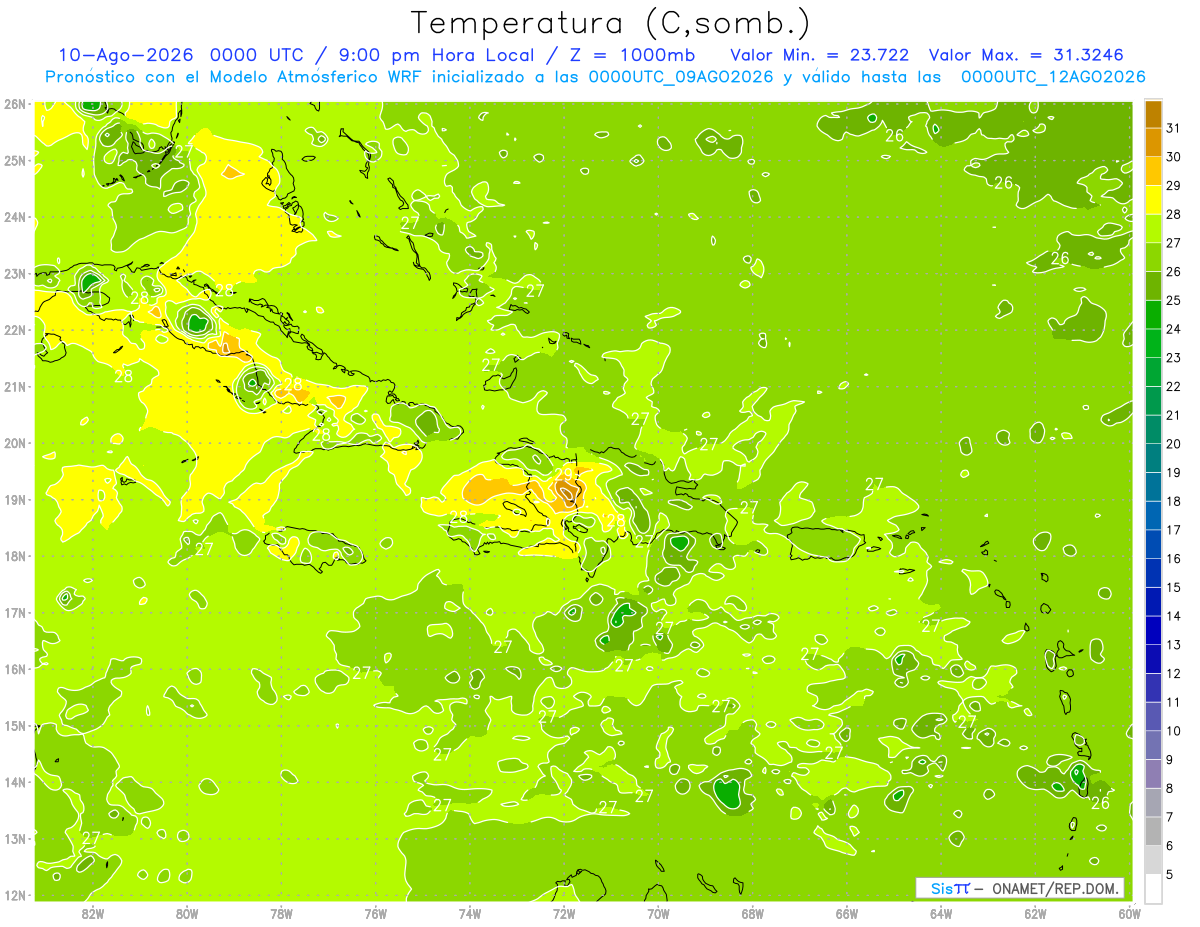Click the chart title 'Temperatura (C,somb.)'
Image resolution: width=1200 pixels, height=927 pixels.
(x=610, y=24)
